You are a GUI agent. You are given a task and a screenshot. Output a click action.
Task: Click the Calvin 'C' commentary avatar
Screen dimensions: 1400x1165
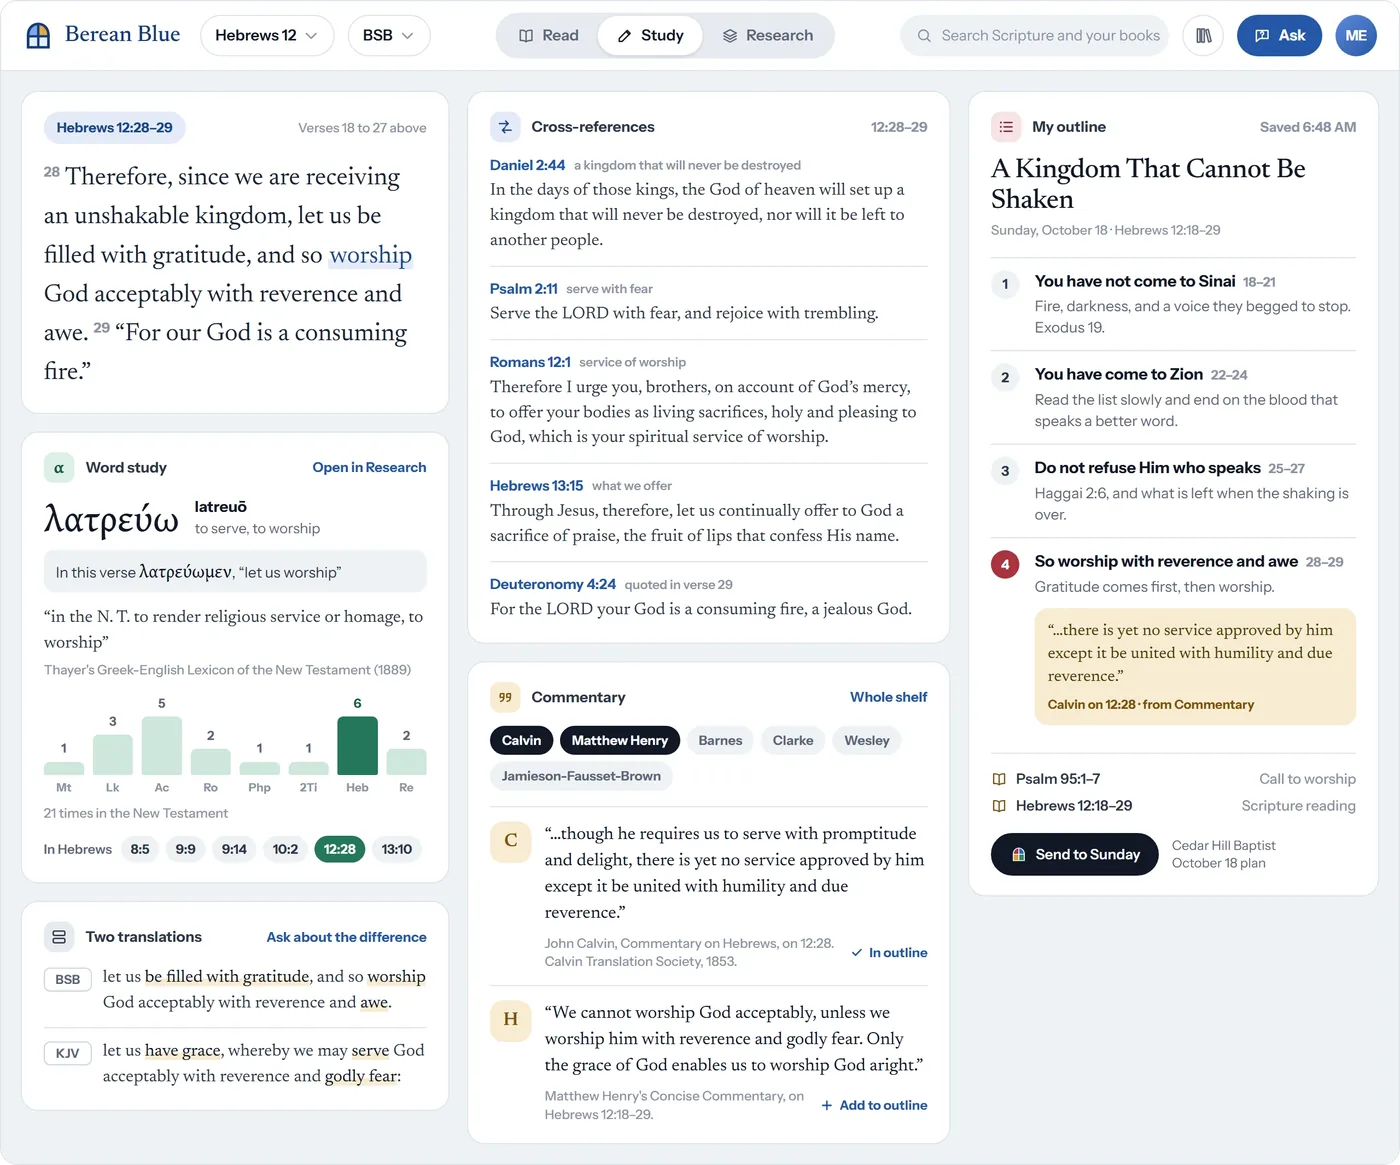click(510, 841)
